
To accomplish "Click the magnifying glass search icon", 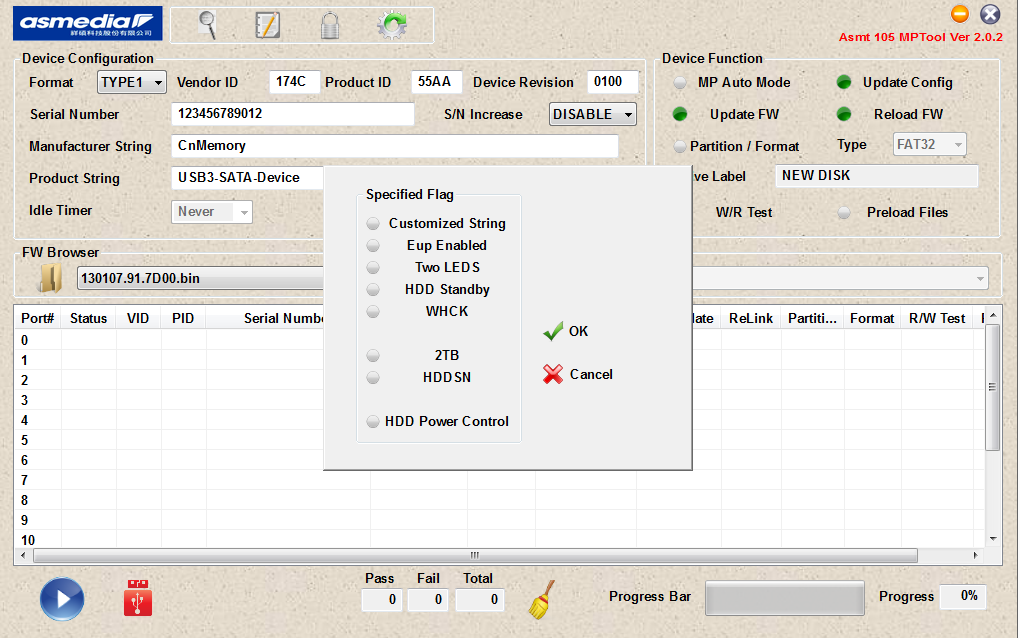I will (x=208, y=25).
